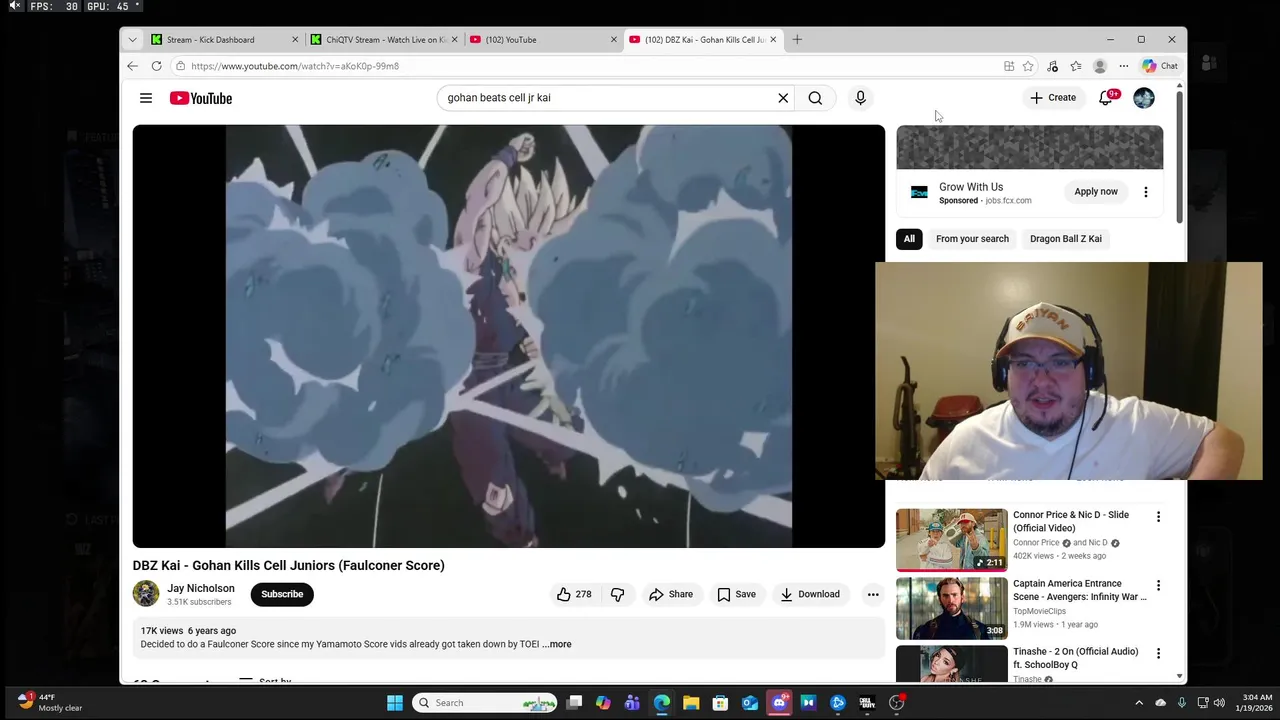Open Jay Nicholson channel name link

point(201,588)
